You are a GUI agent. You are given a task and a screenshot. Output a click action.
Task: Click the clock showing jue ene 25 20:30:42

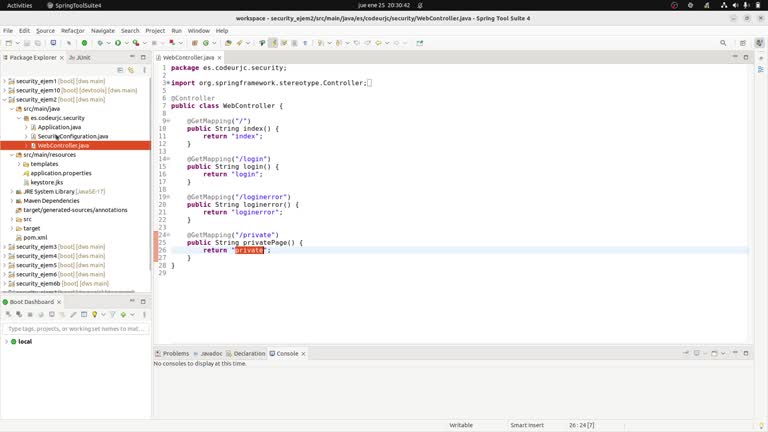pyautogui.click(x=384, y=5)
